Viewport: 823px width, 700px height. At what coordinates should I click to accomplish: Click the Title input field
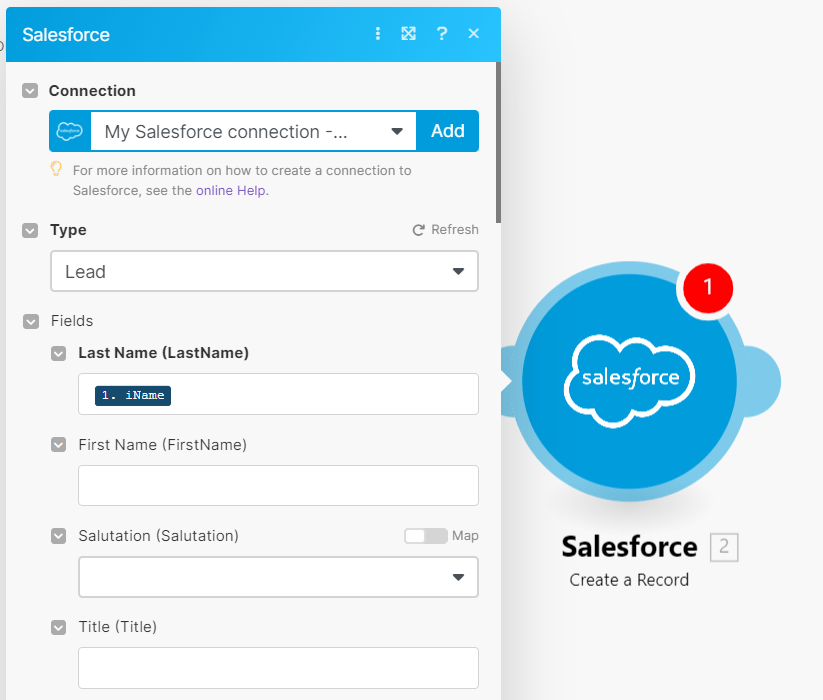[278, 667]
